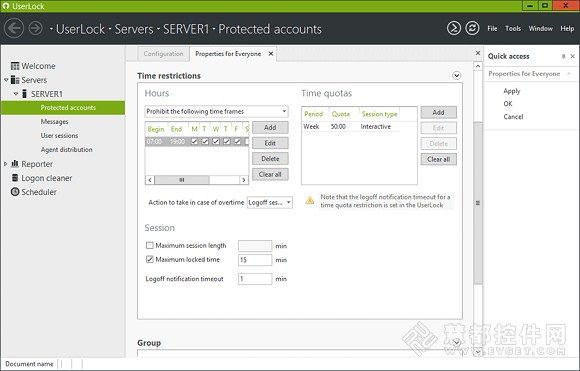Select Messages in the sidebar

[54, 122]
